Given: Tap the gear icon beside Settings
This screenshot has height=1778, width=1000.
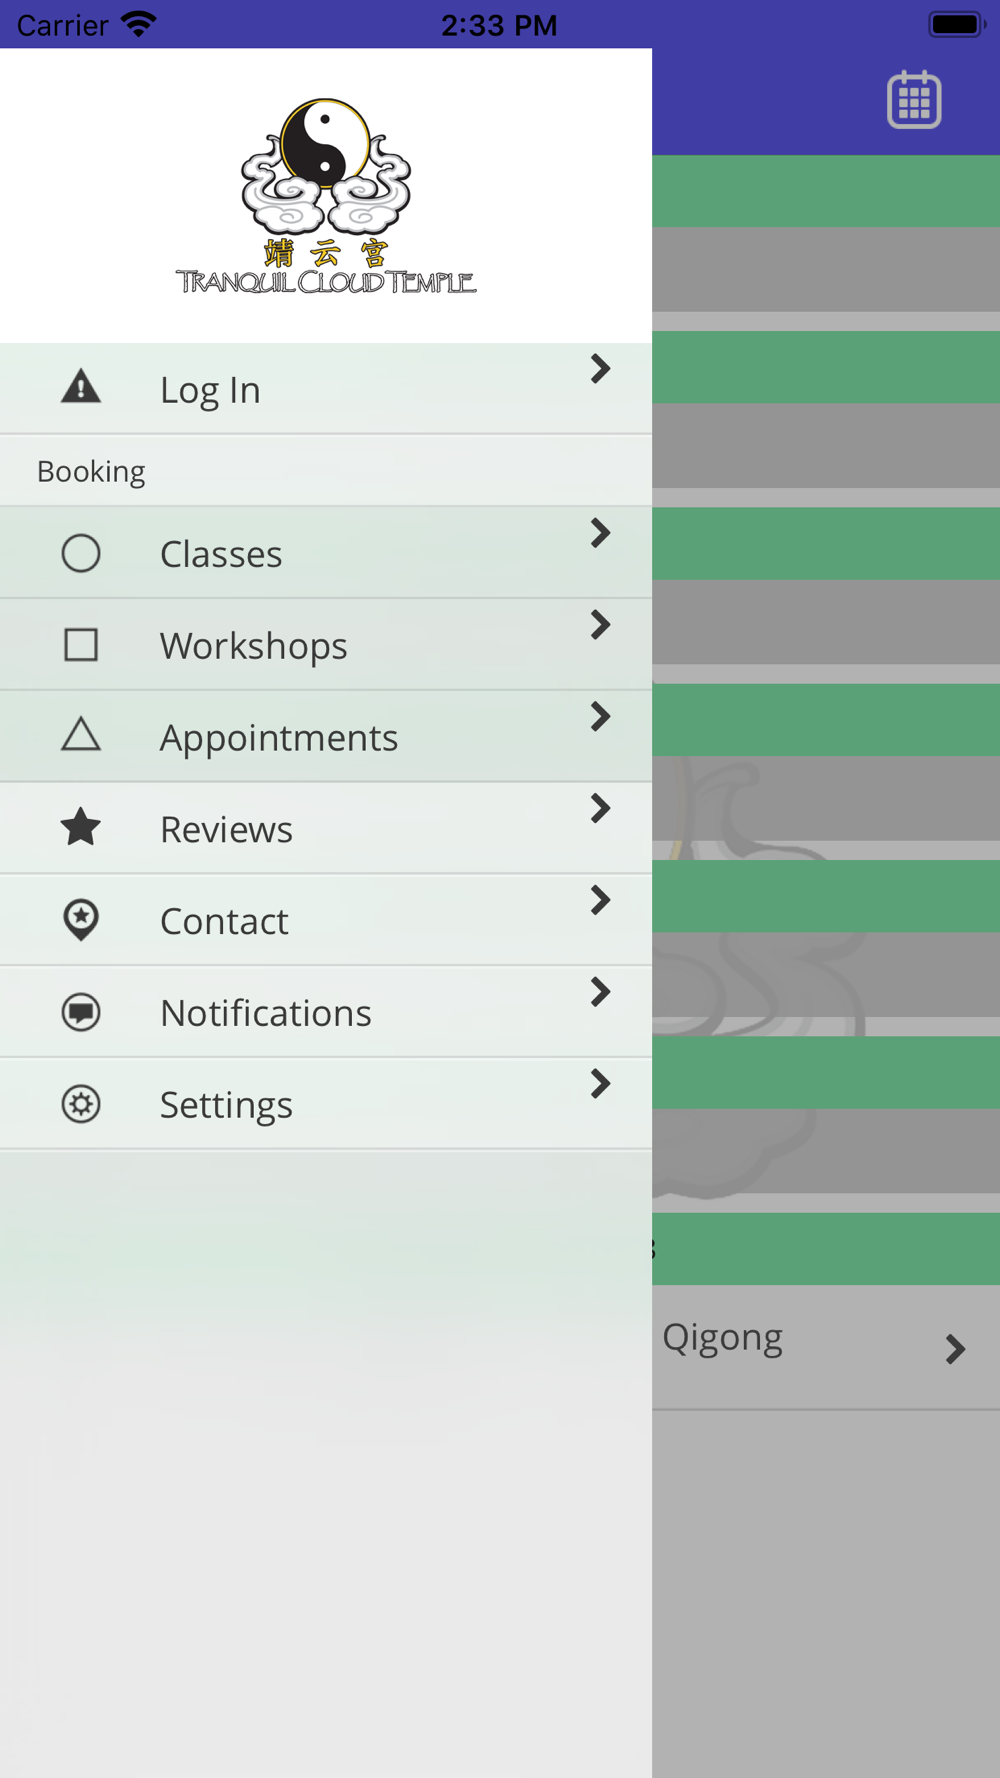Looking at the screenshot, I should click(x=81, y=1104).
